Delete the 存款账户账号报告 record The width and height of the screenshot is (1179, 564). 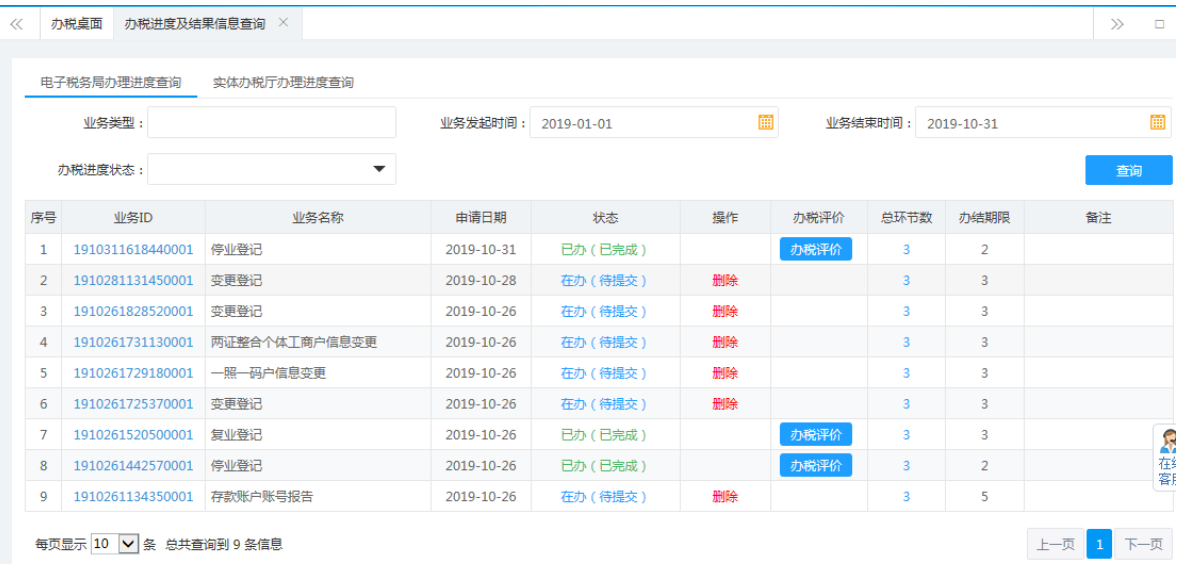[x=725, y=497]
